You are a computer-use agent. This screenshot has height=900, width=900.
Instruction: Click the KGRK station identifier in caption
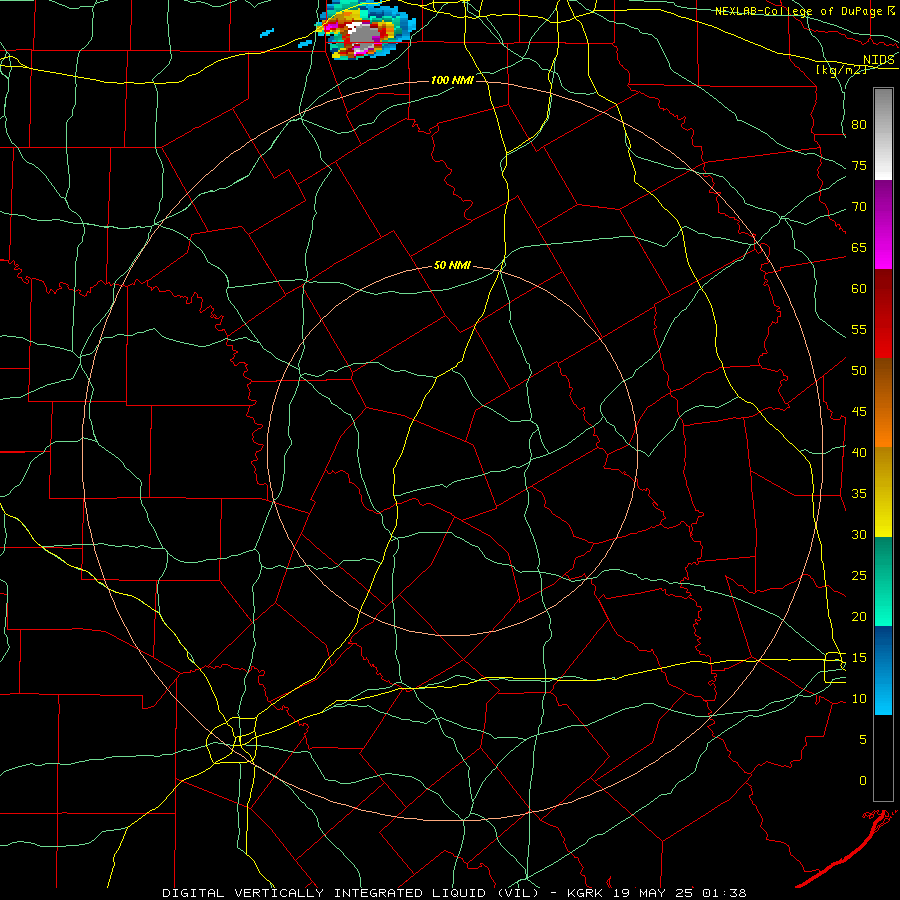click(586, 893)
